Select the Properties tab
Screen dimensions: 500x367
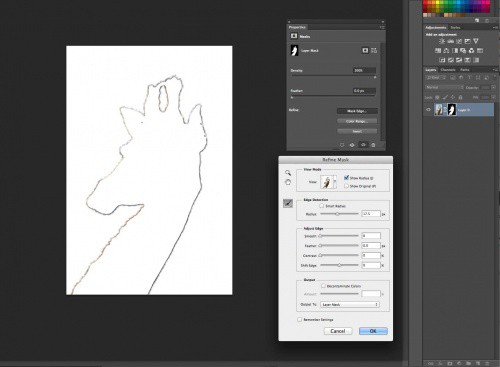pos(297,27)
